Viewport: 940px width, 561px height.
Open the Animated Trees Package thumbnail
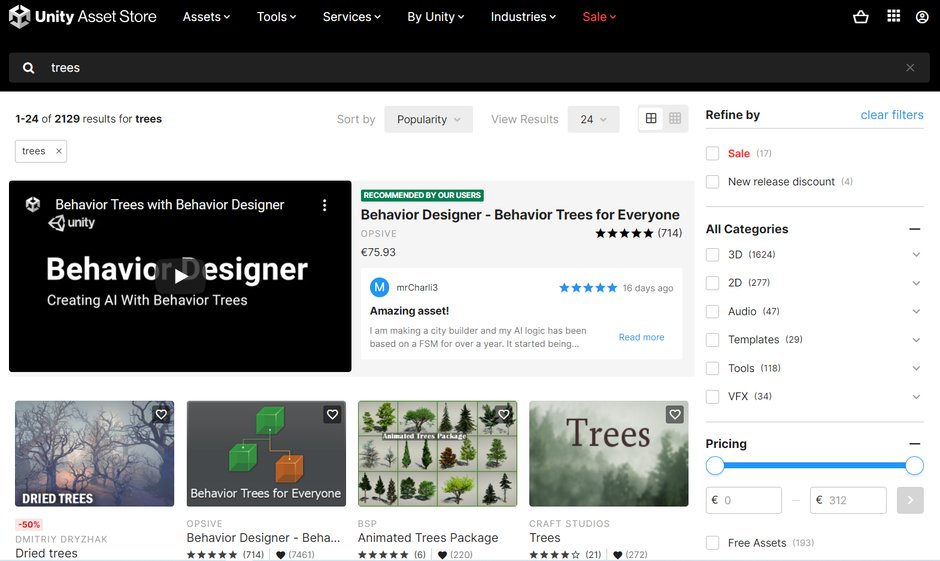(x=438, y=454)
